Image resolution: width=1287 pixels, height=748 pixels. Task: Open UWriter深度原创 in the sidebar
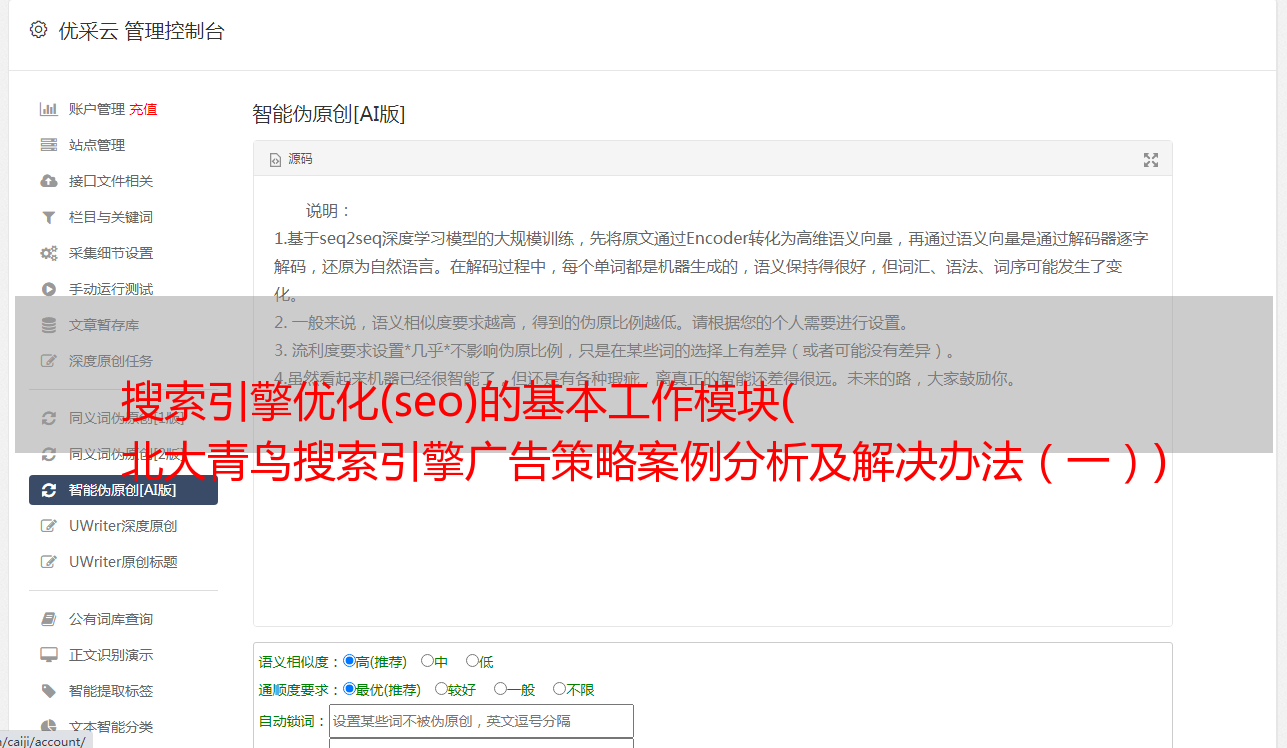click(x=123, y=526)
